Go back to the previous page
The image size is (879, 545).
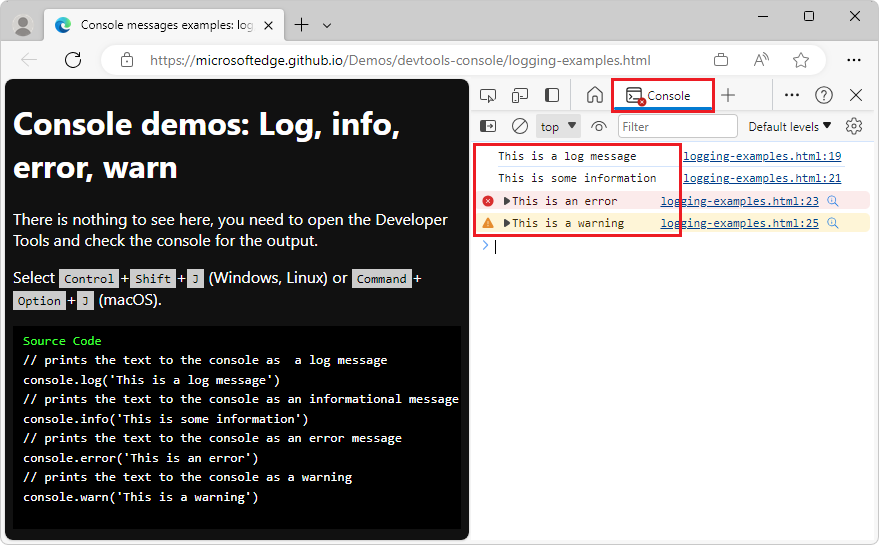(x=29, y=59)
